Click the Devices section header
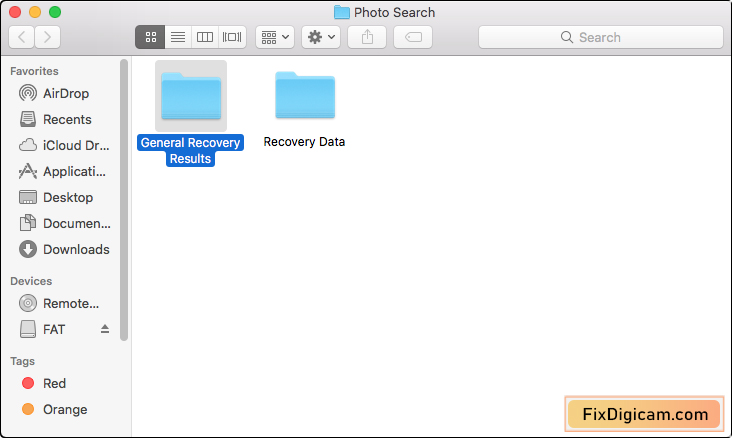The image size is (732, 438). (x=31, y=281)
